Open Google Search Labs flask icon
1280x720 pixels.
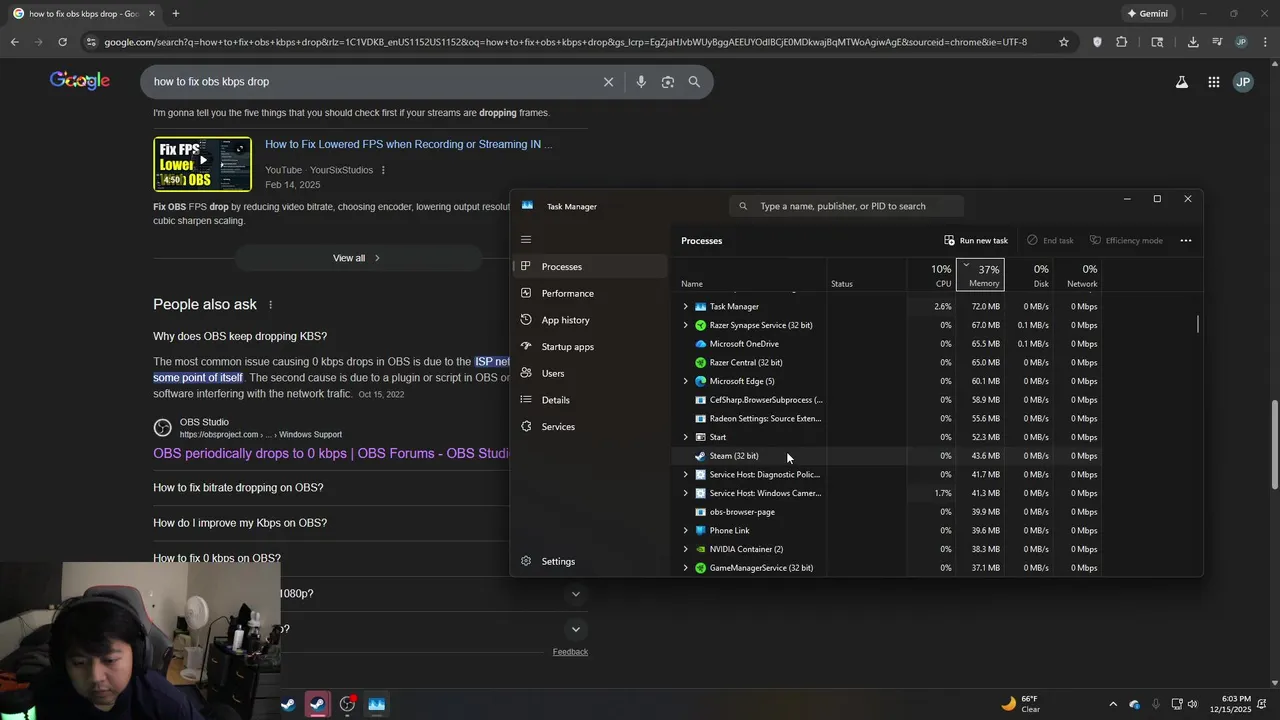coord(1181,82)
